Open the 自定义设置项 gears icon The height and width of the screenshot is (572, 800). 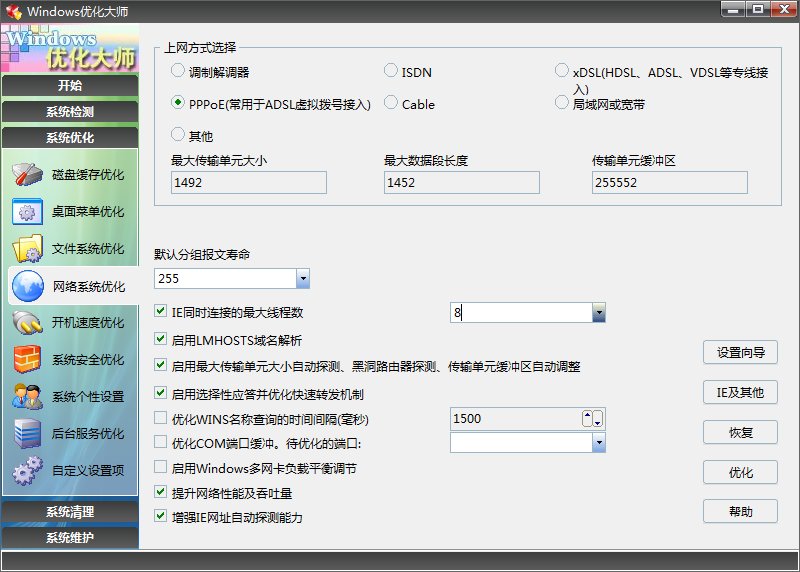tap(28, 470)
